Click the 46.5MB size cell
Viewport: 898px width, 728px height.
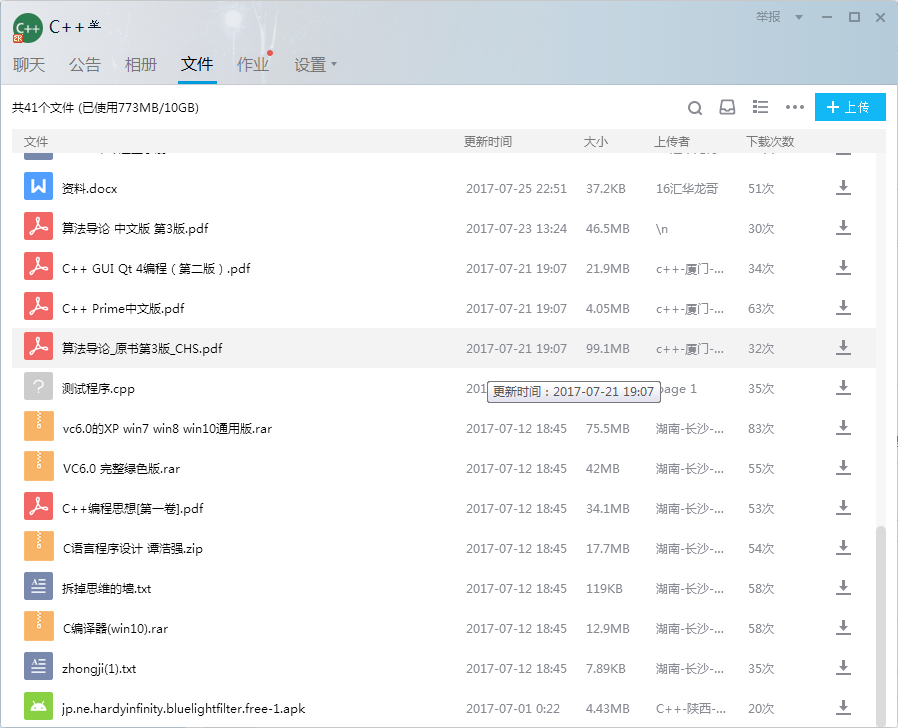(608, 229)
